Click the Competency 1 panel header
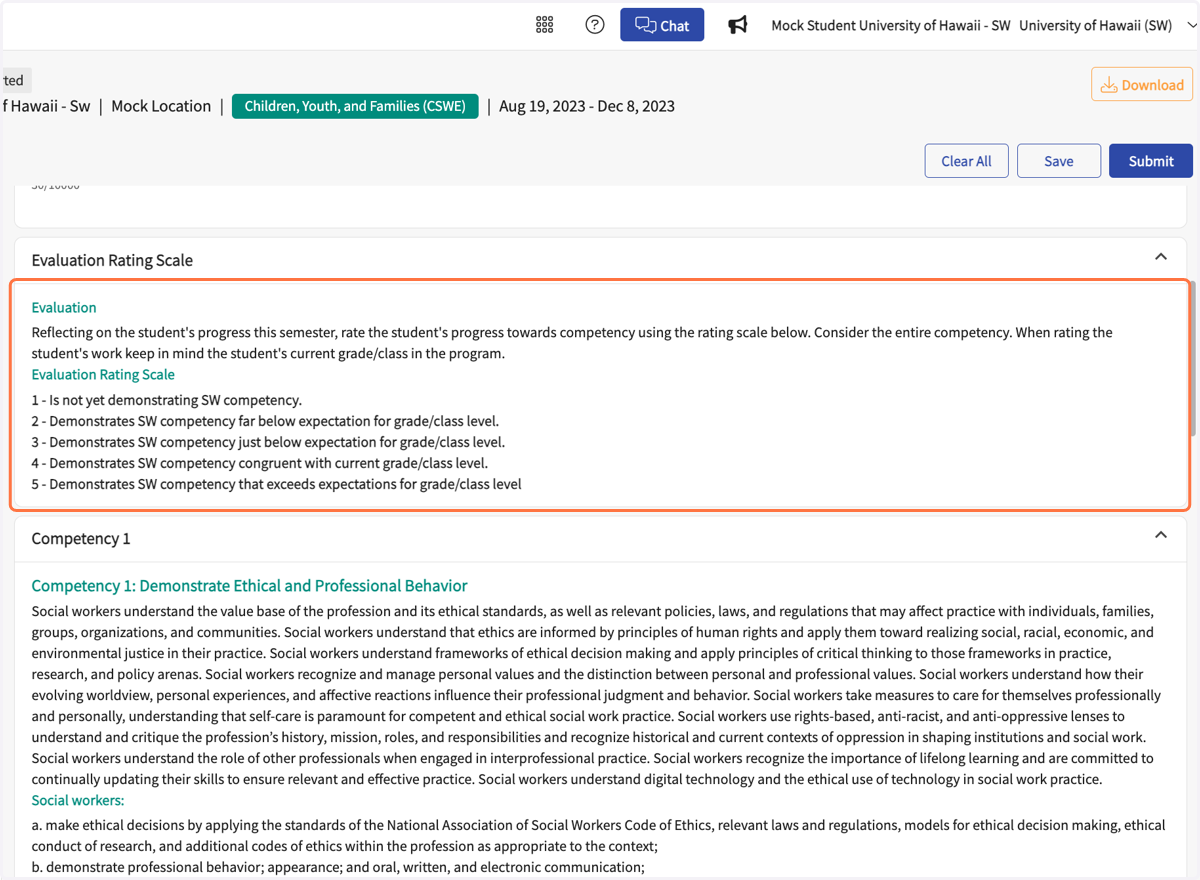Viewport: 1200px width, 880px height. [600, 538]
